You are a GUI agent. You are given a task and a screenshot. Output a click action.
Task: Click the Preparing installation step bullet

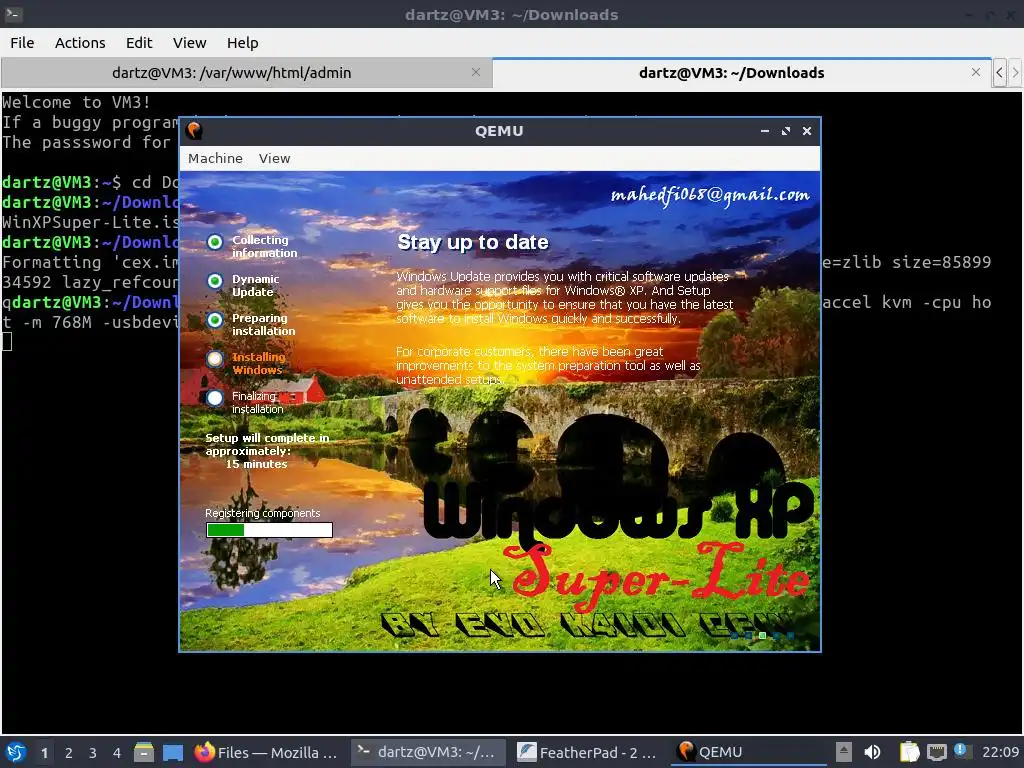tap(215, 320)
